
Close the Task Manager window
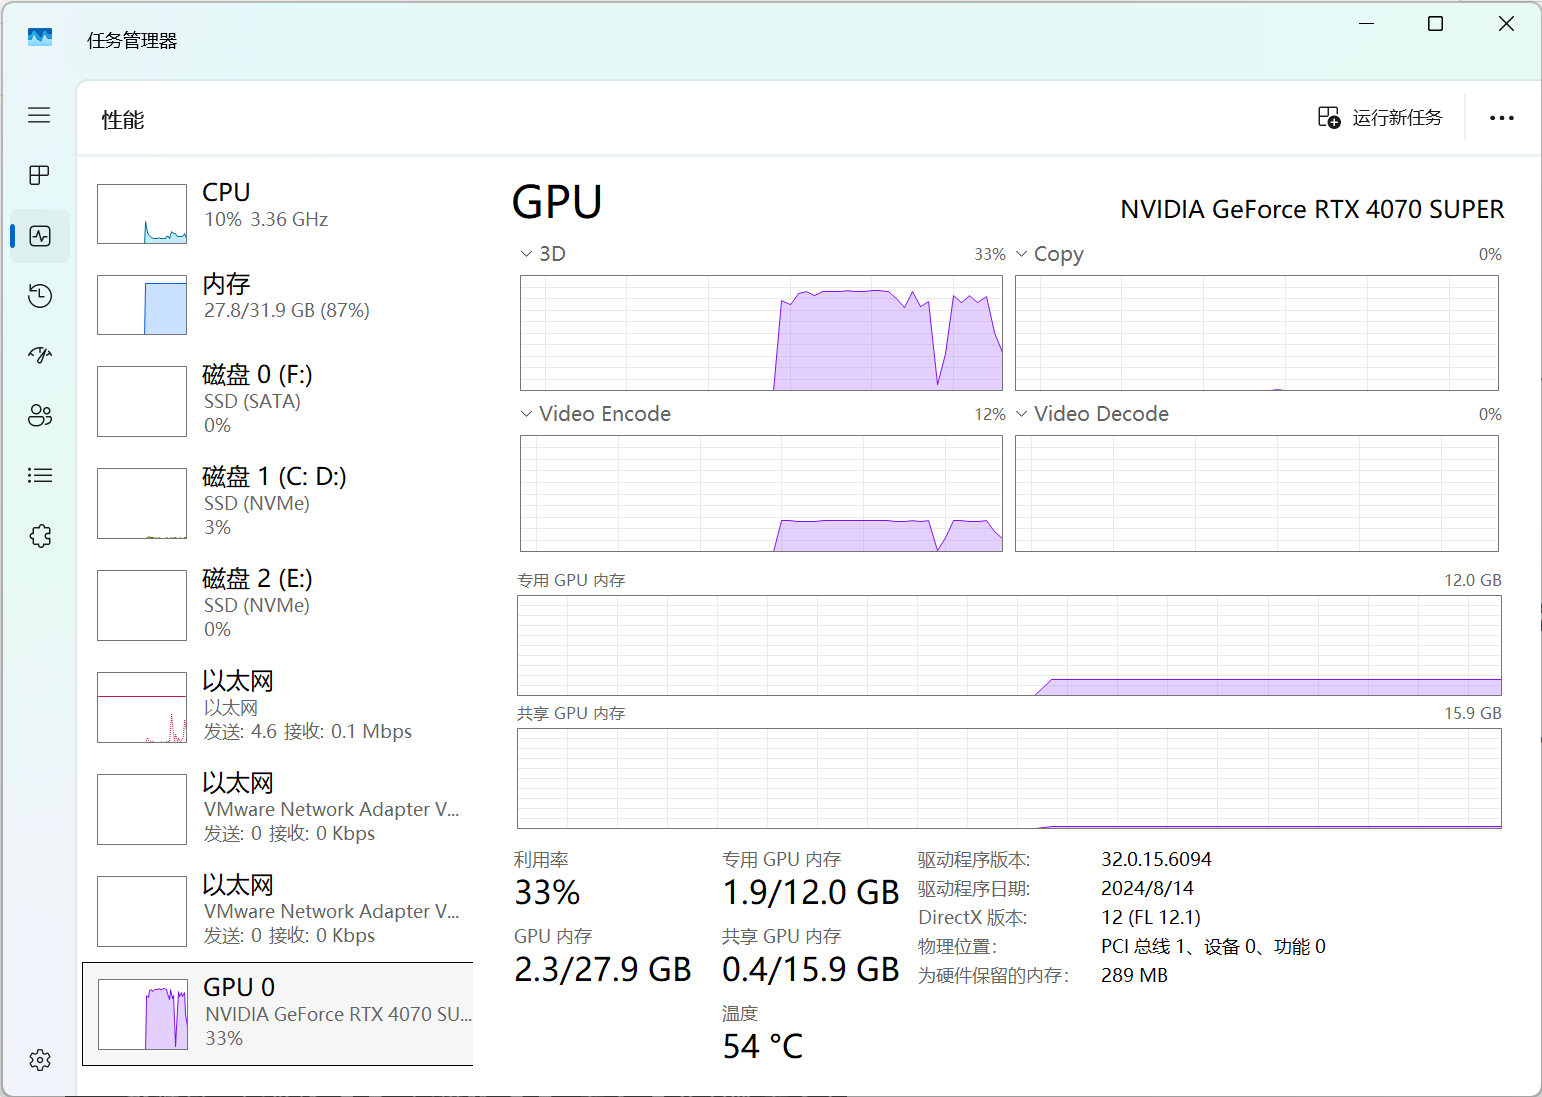point(1506,23)
